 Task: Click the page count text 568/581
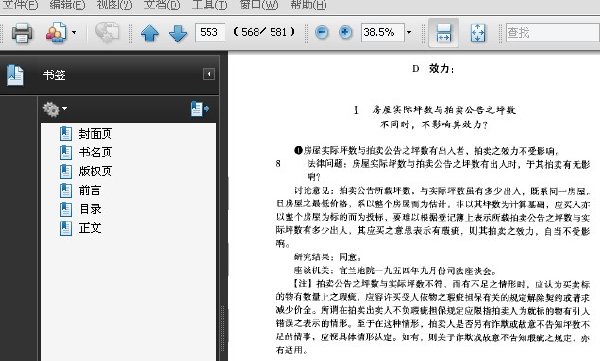[x=264, y=32]
